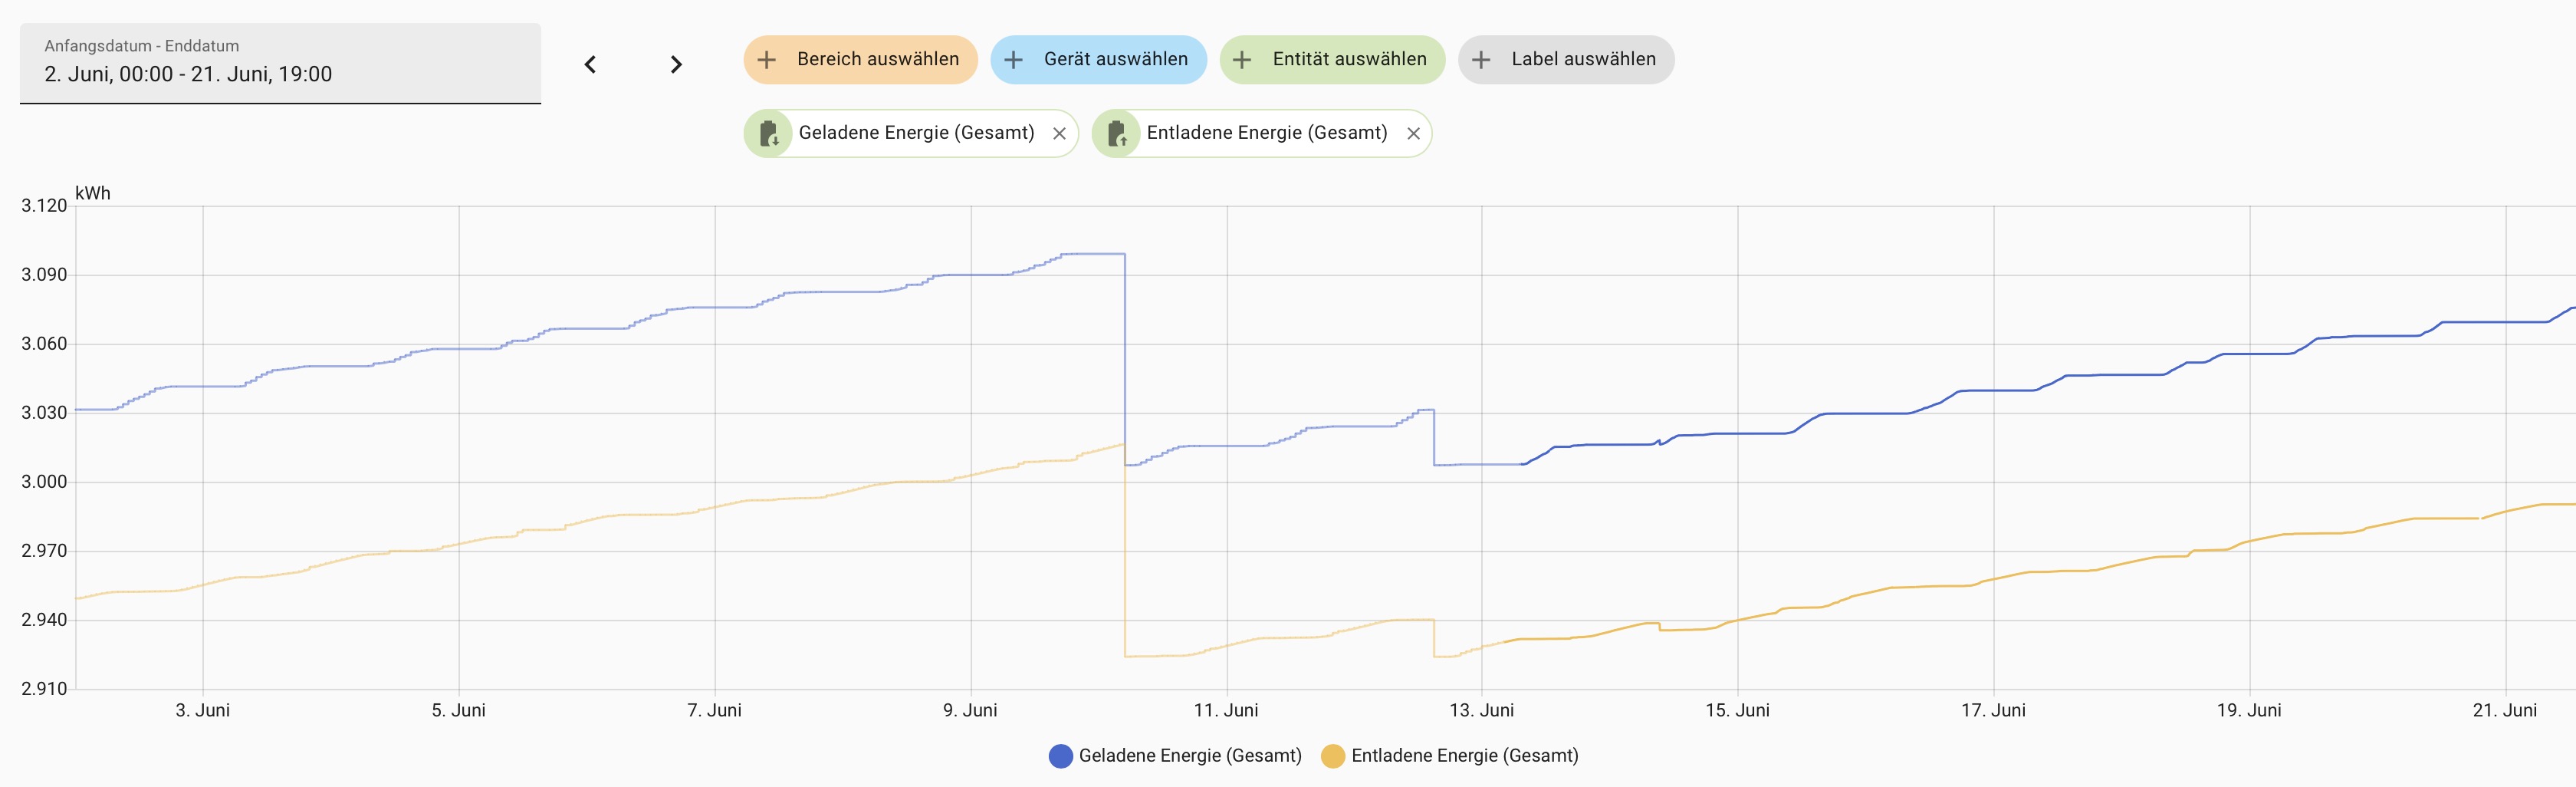The height and width of the screenshot is (787, 2576).
Task: Click yellow legend swatch for Entladene Energie
Action: tap(1333, 756)
